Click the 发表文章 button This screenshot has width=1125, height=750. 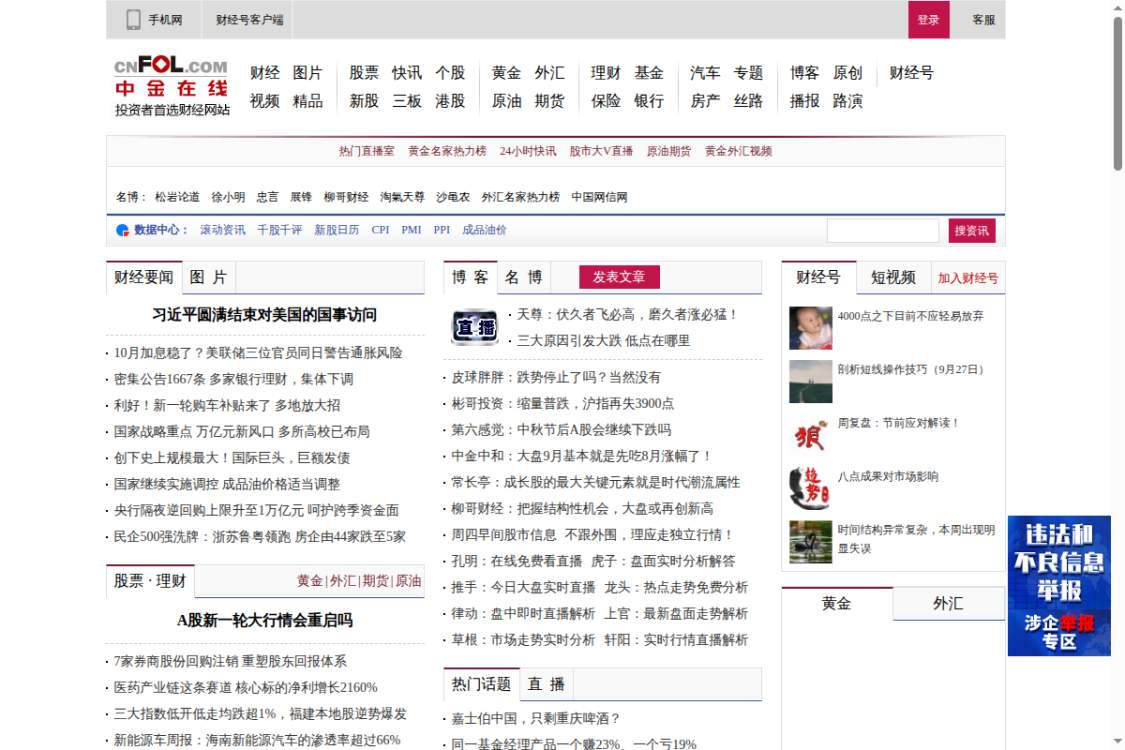pyautogui.click(x=619, y=277)
